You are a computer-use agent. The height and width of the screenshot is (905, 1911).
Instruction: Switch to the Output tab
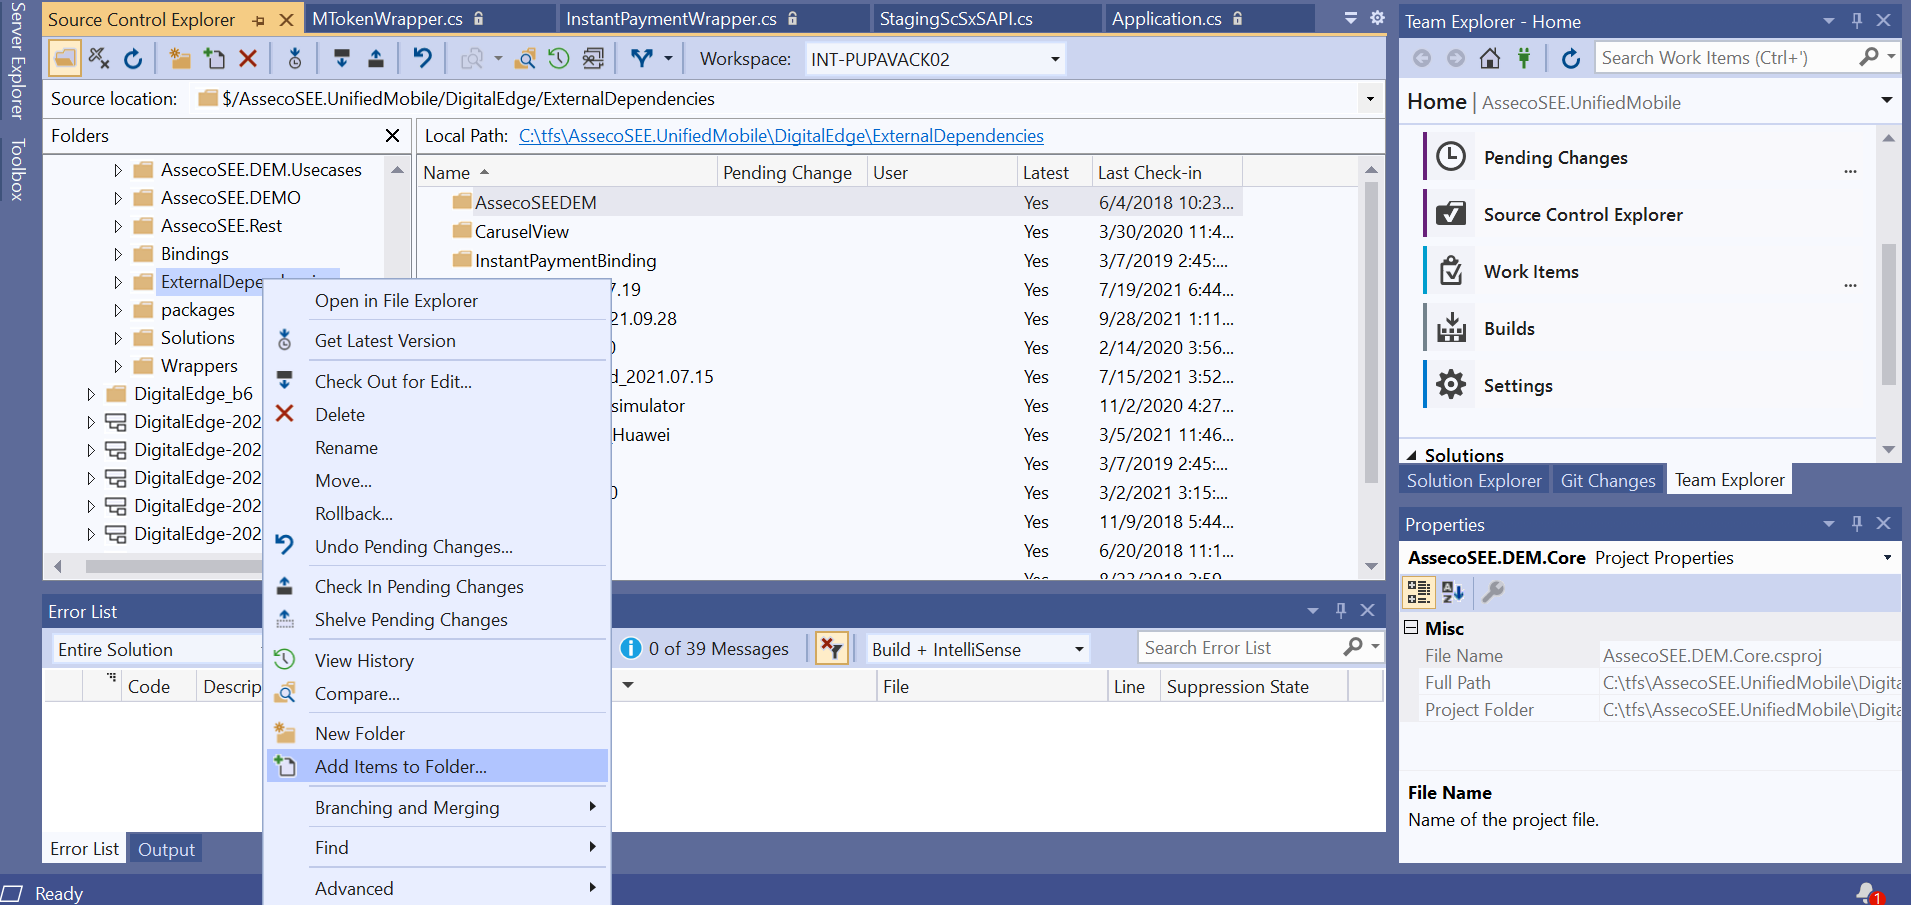click(x=166, y=849)
